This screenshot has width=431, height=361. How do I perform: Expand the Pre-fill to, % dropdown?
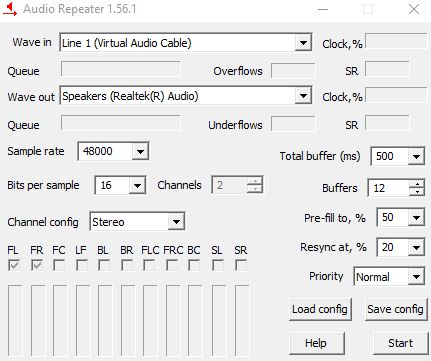tap(416, 217)
